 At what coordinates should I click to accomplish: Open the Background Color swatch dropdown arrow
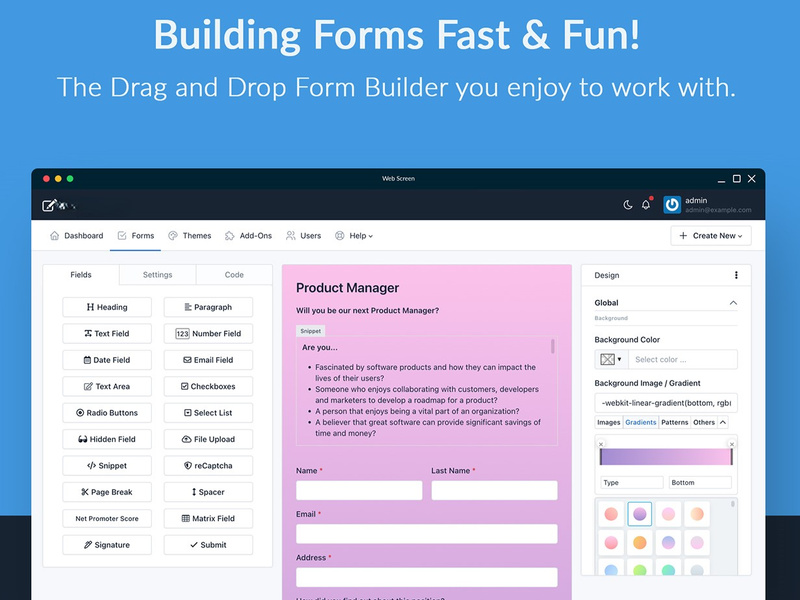tap(621, 358)
